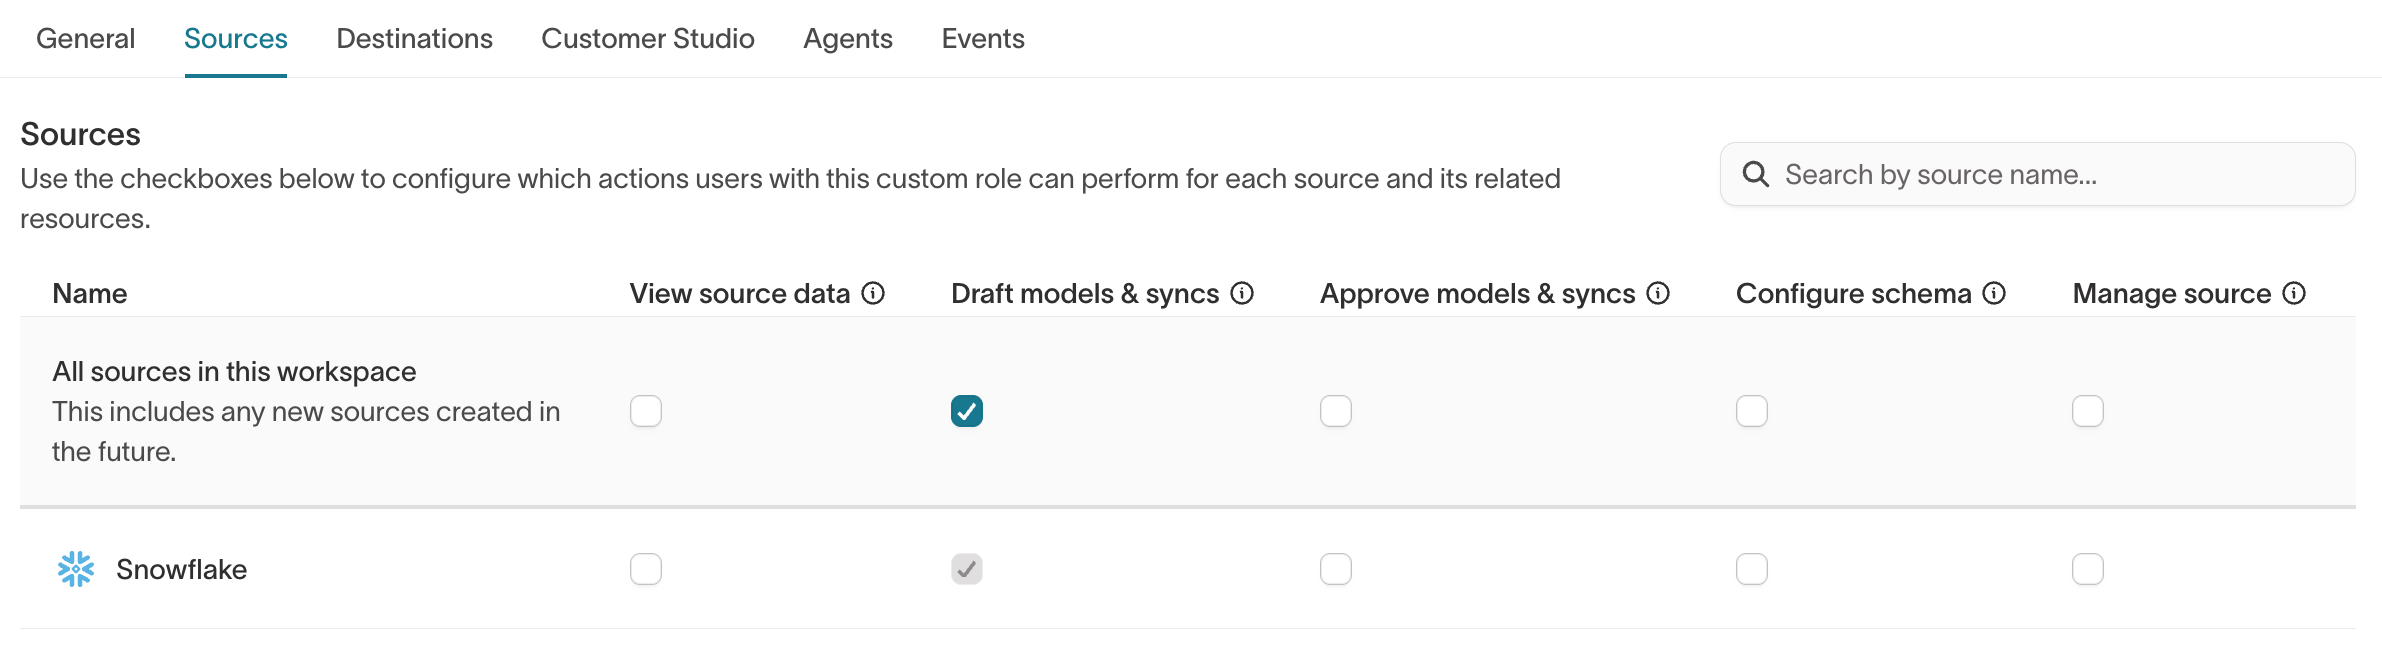Viewport: 2382px width, 650px height.
Task: Select the Sources tab
Action: click(x=236, y=38)
